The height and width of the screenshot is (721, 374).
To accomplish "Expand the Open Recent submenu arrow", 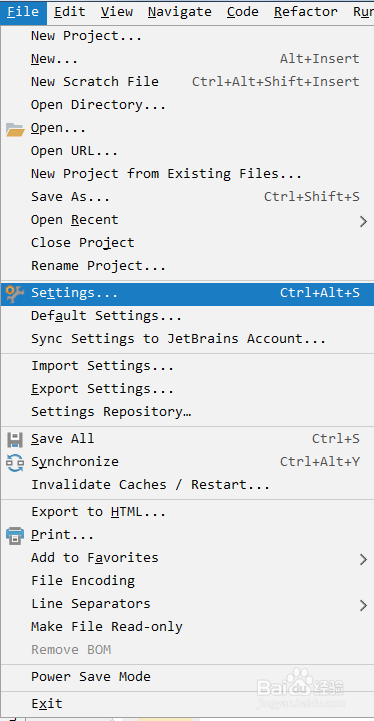I will tap(363, 221).
